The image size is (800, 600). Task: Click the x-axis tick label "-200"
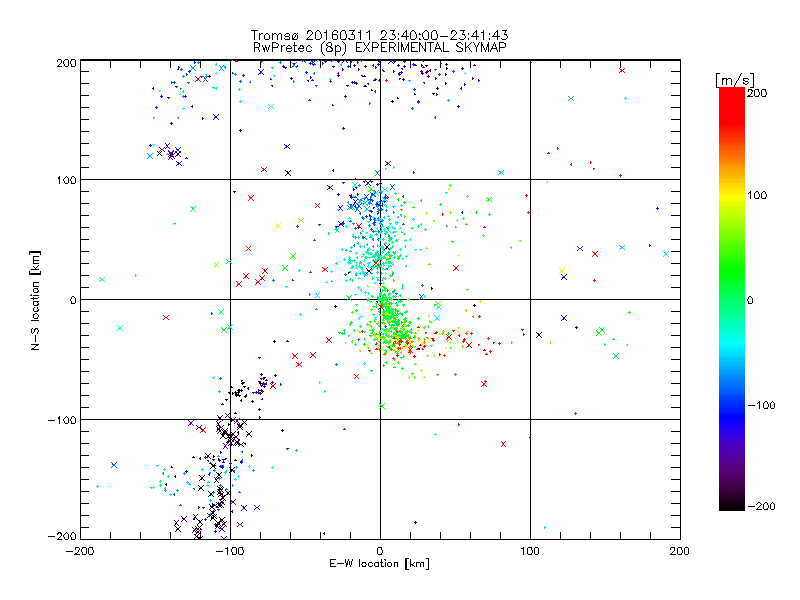[80, 551]
